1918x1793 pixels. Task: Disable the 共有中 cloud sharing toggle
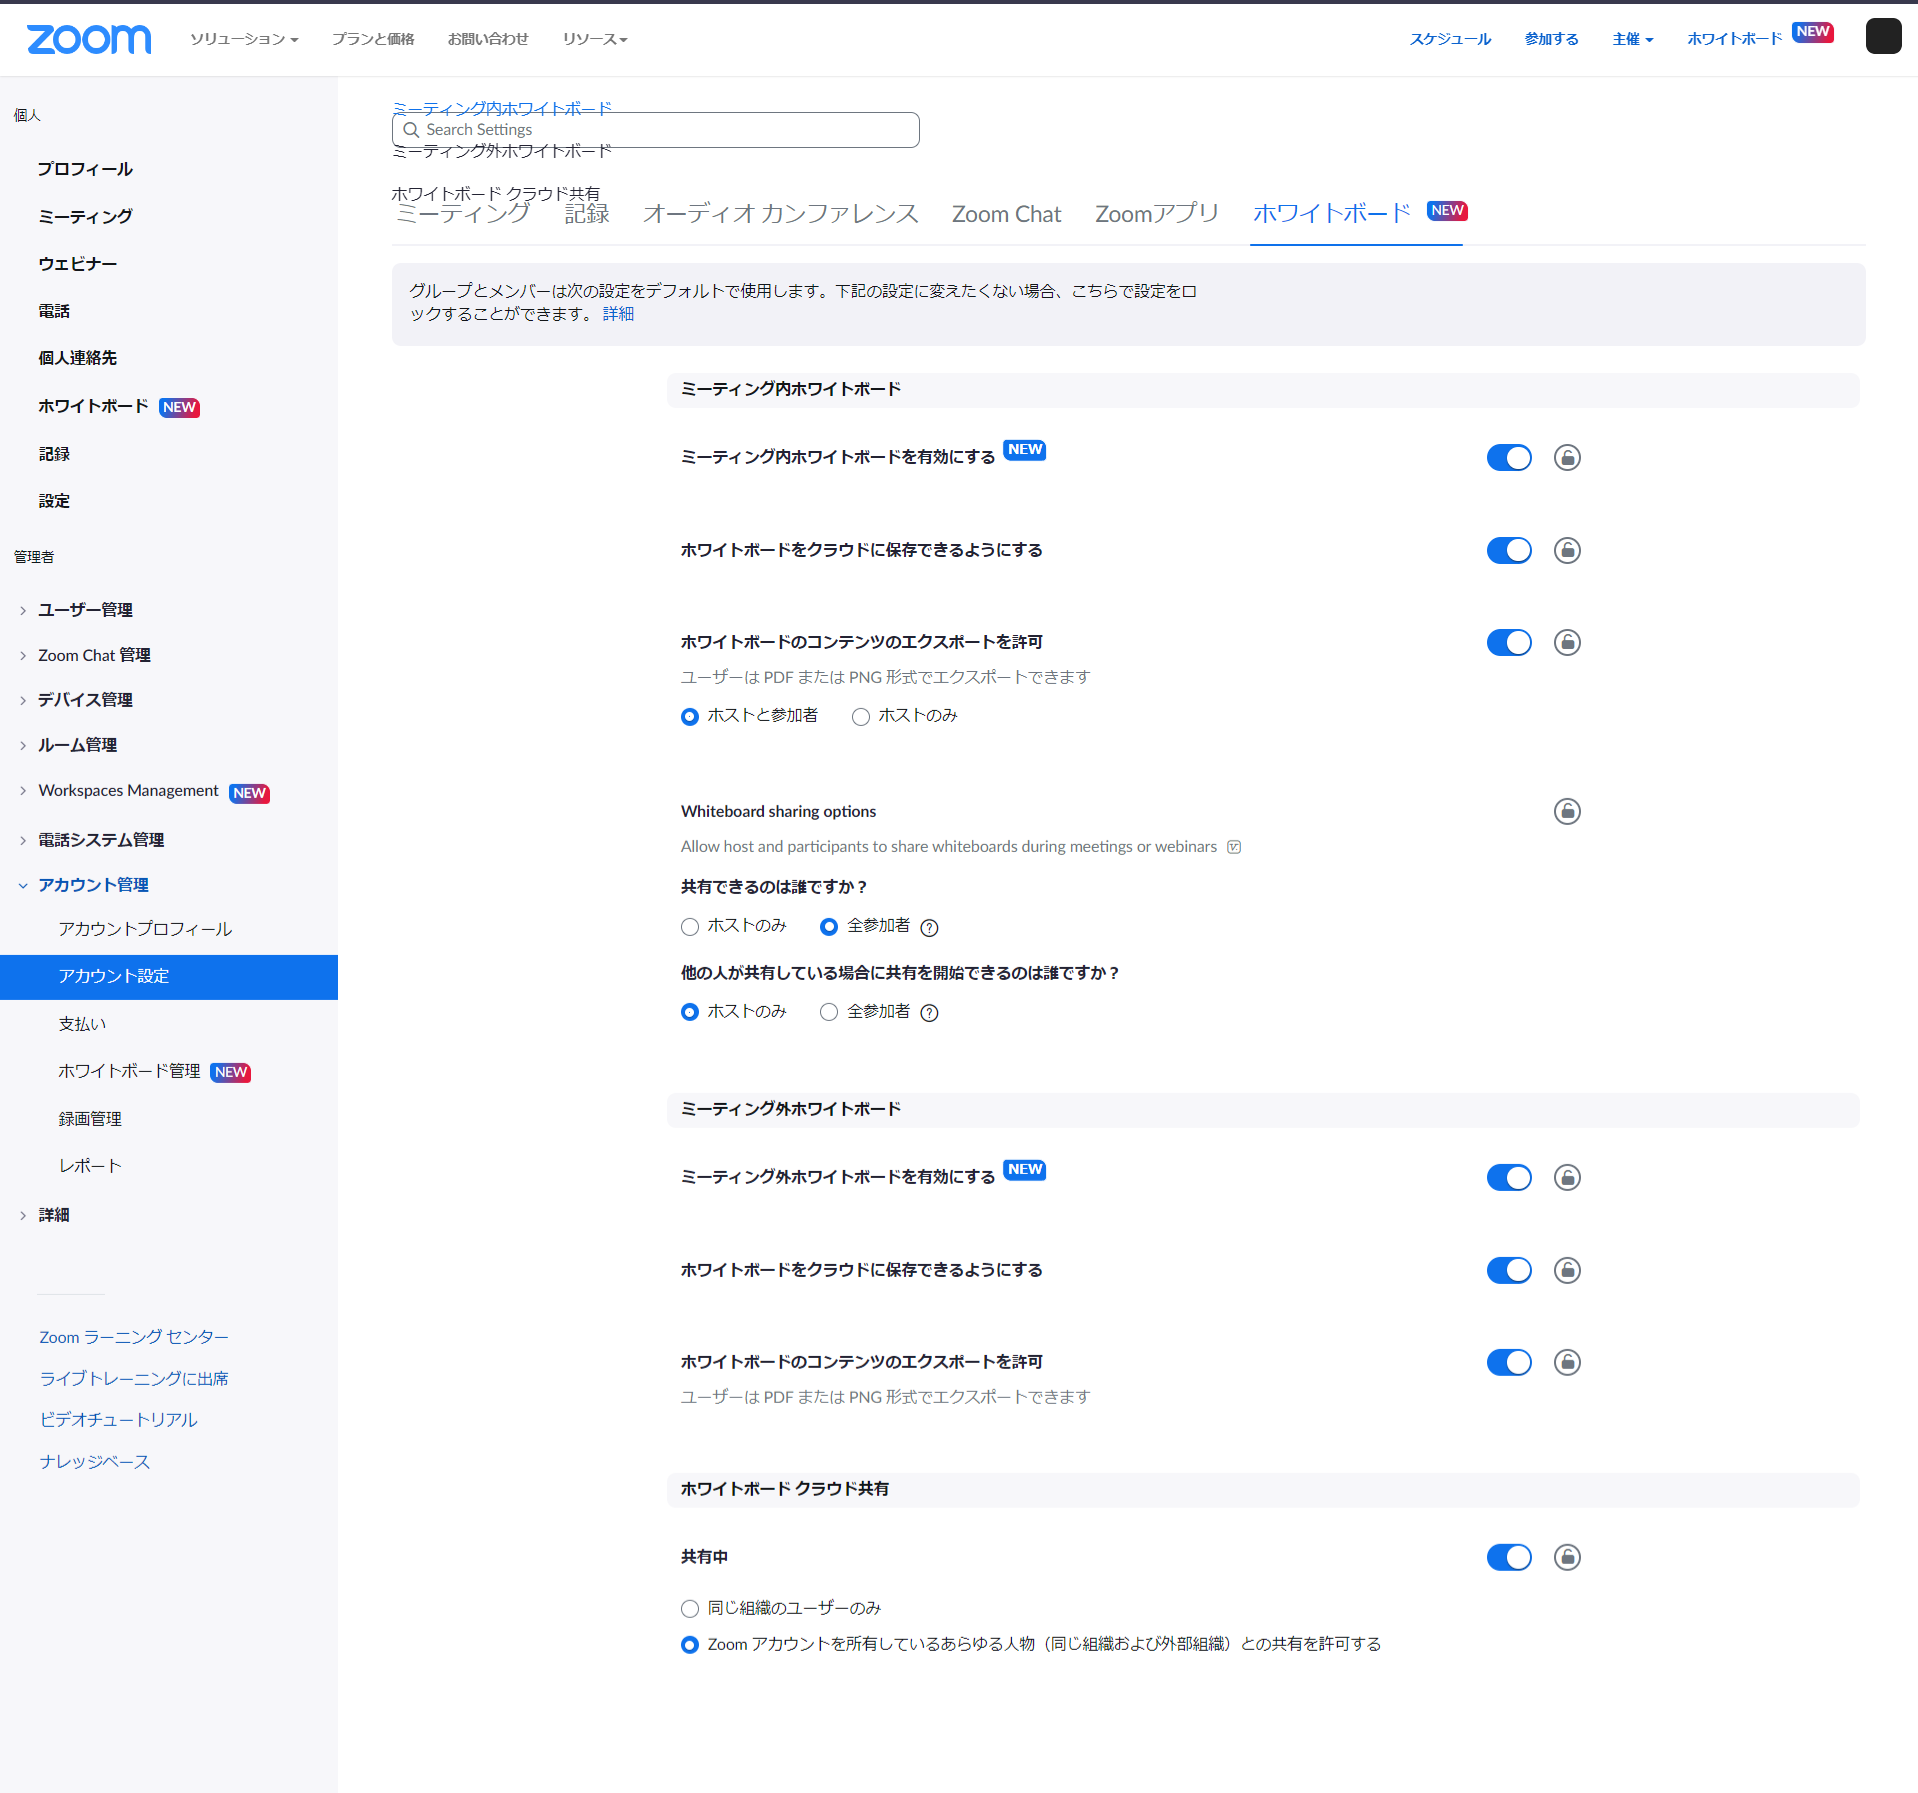coord(1508,1557)
